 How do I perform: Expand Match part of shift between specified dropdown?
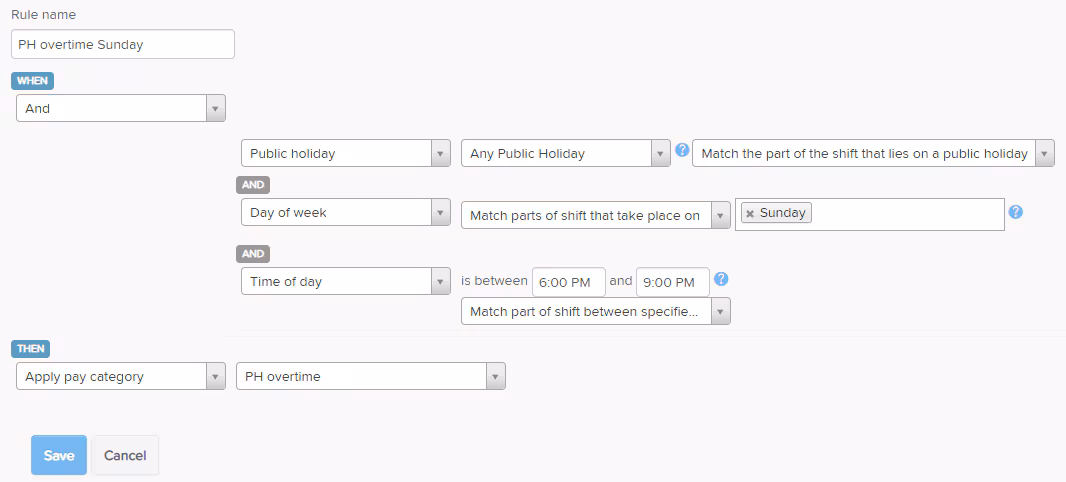(x=596, y=311)
